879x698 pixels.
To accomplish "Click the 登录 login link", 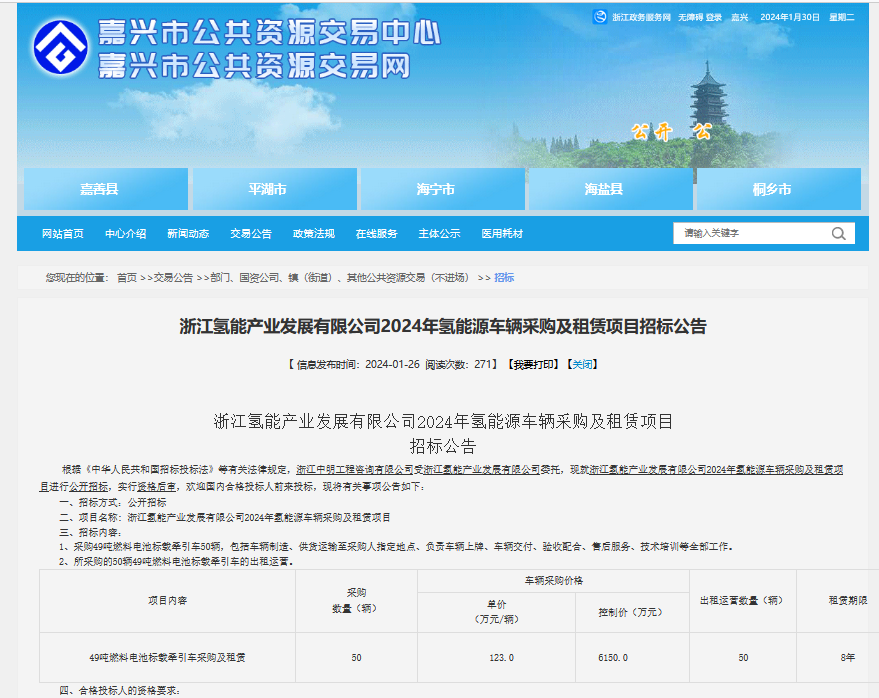I will click(713, 17).
